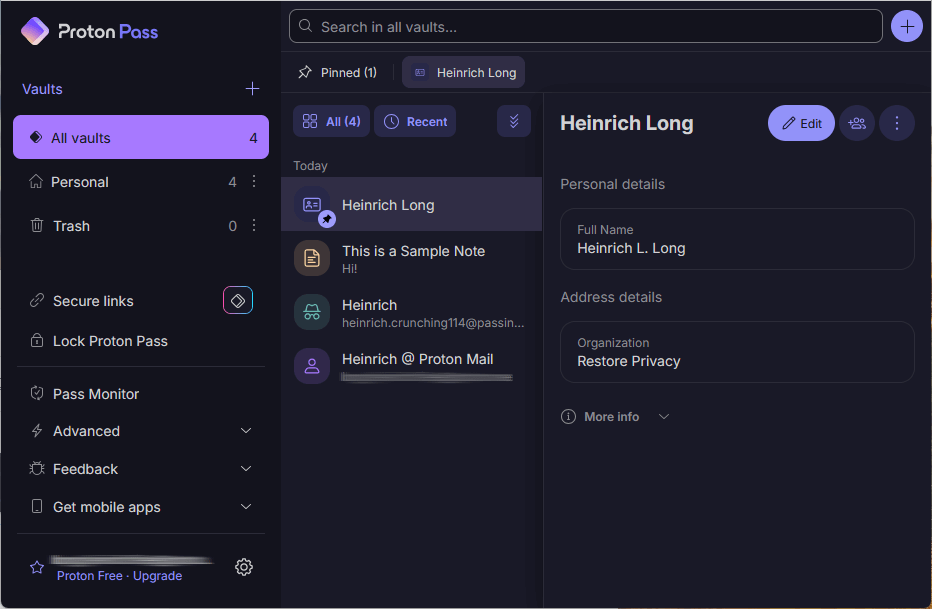Open Personal vault options menu
This screenshot has width=932, height=609.
pyautogui.click(x=254, y=181)
